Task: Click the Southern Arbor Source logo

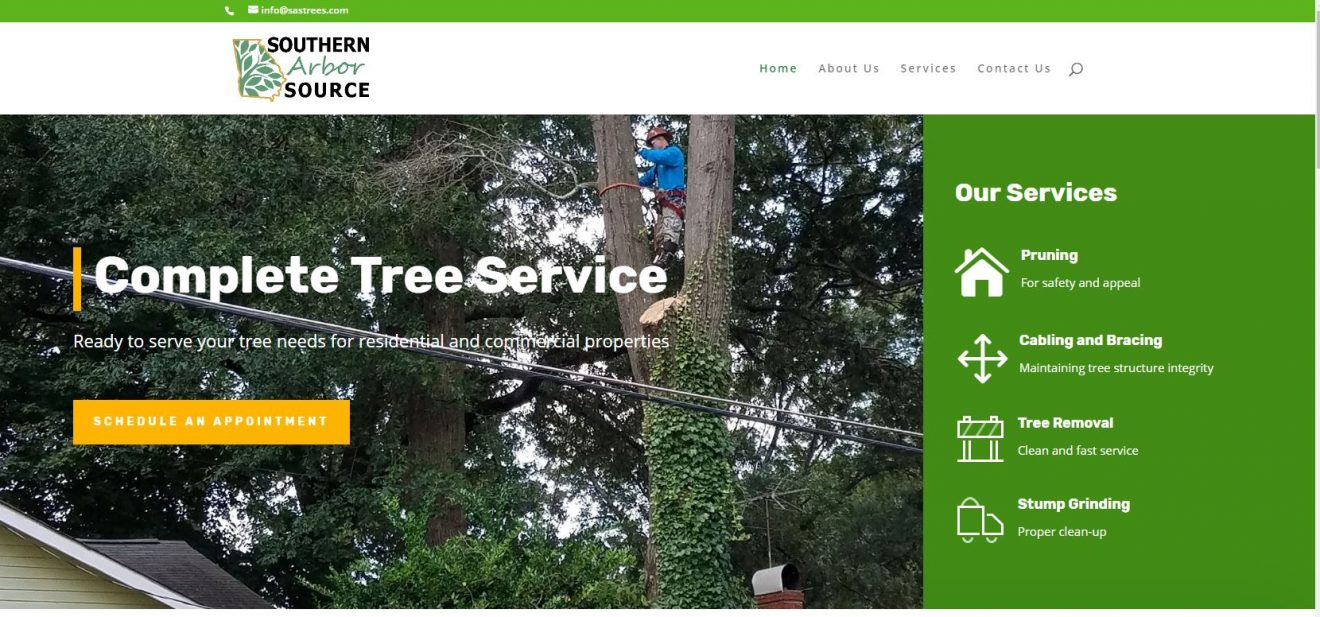Action: 301,69
